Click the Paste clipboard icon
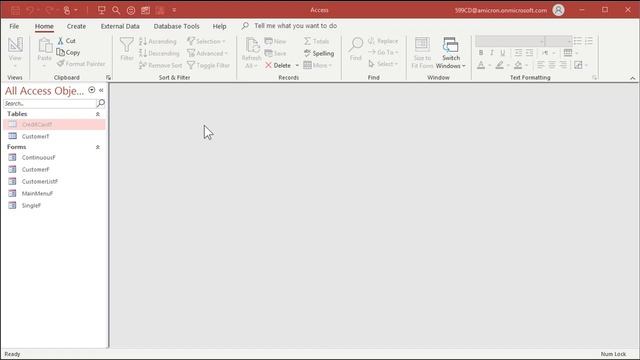 [x=44, y=45]
